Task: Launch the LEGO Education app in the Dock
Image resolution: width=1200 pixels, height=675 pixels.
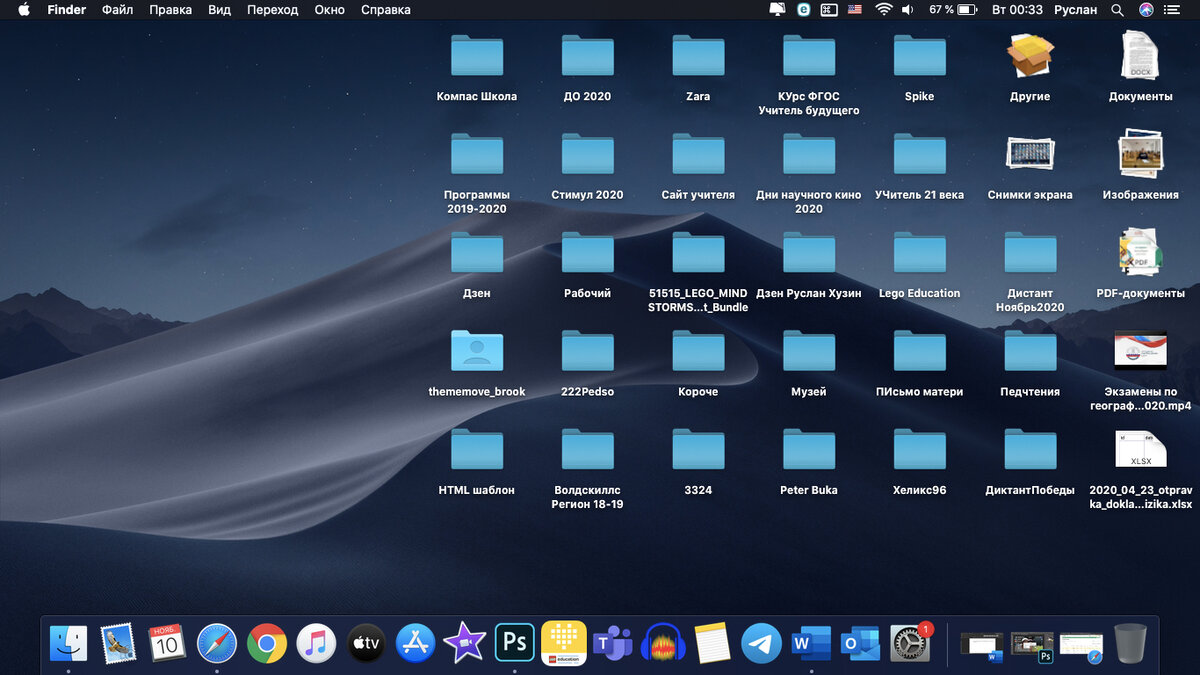Action: coord(564,643)
